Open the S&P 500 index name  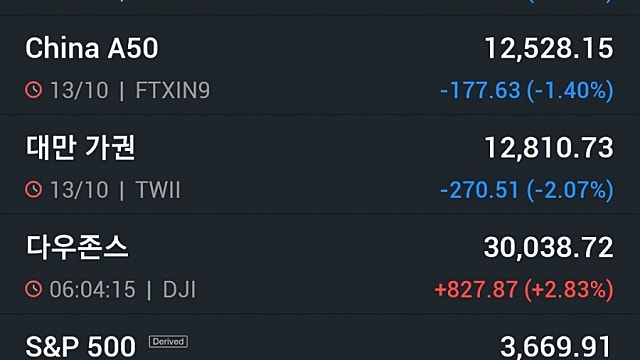80,347
